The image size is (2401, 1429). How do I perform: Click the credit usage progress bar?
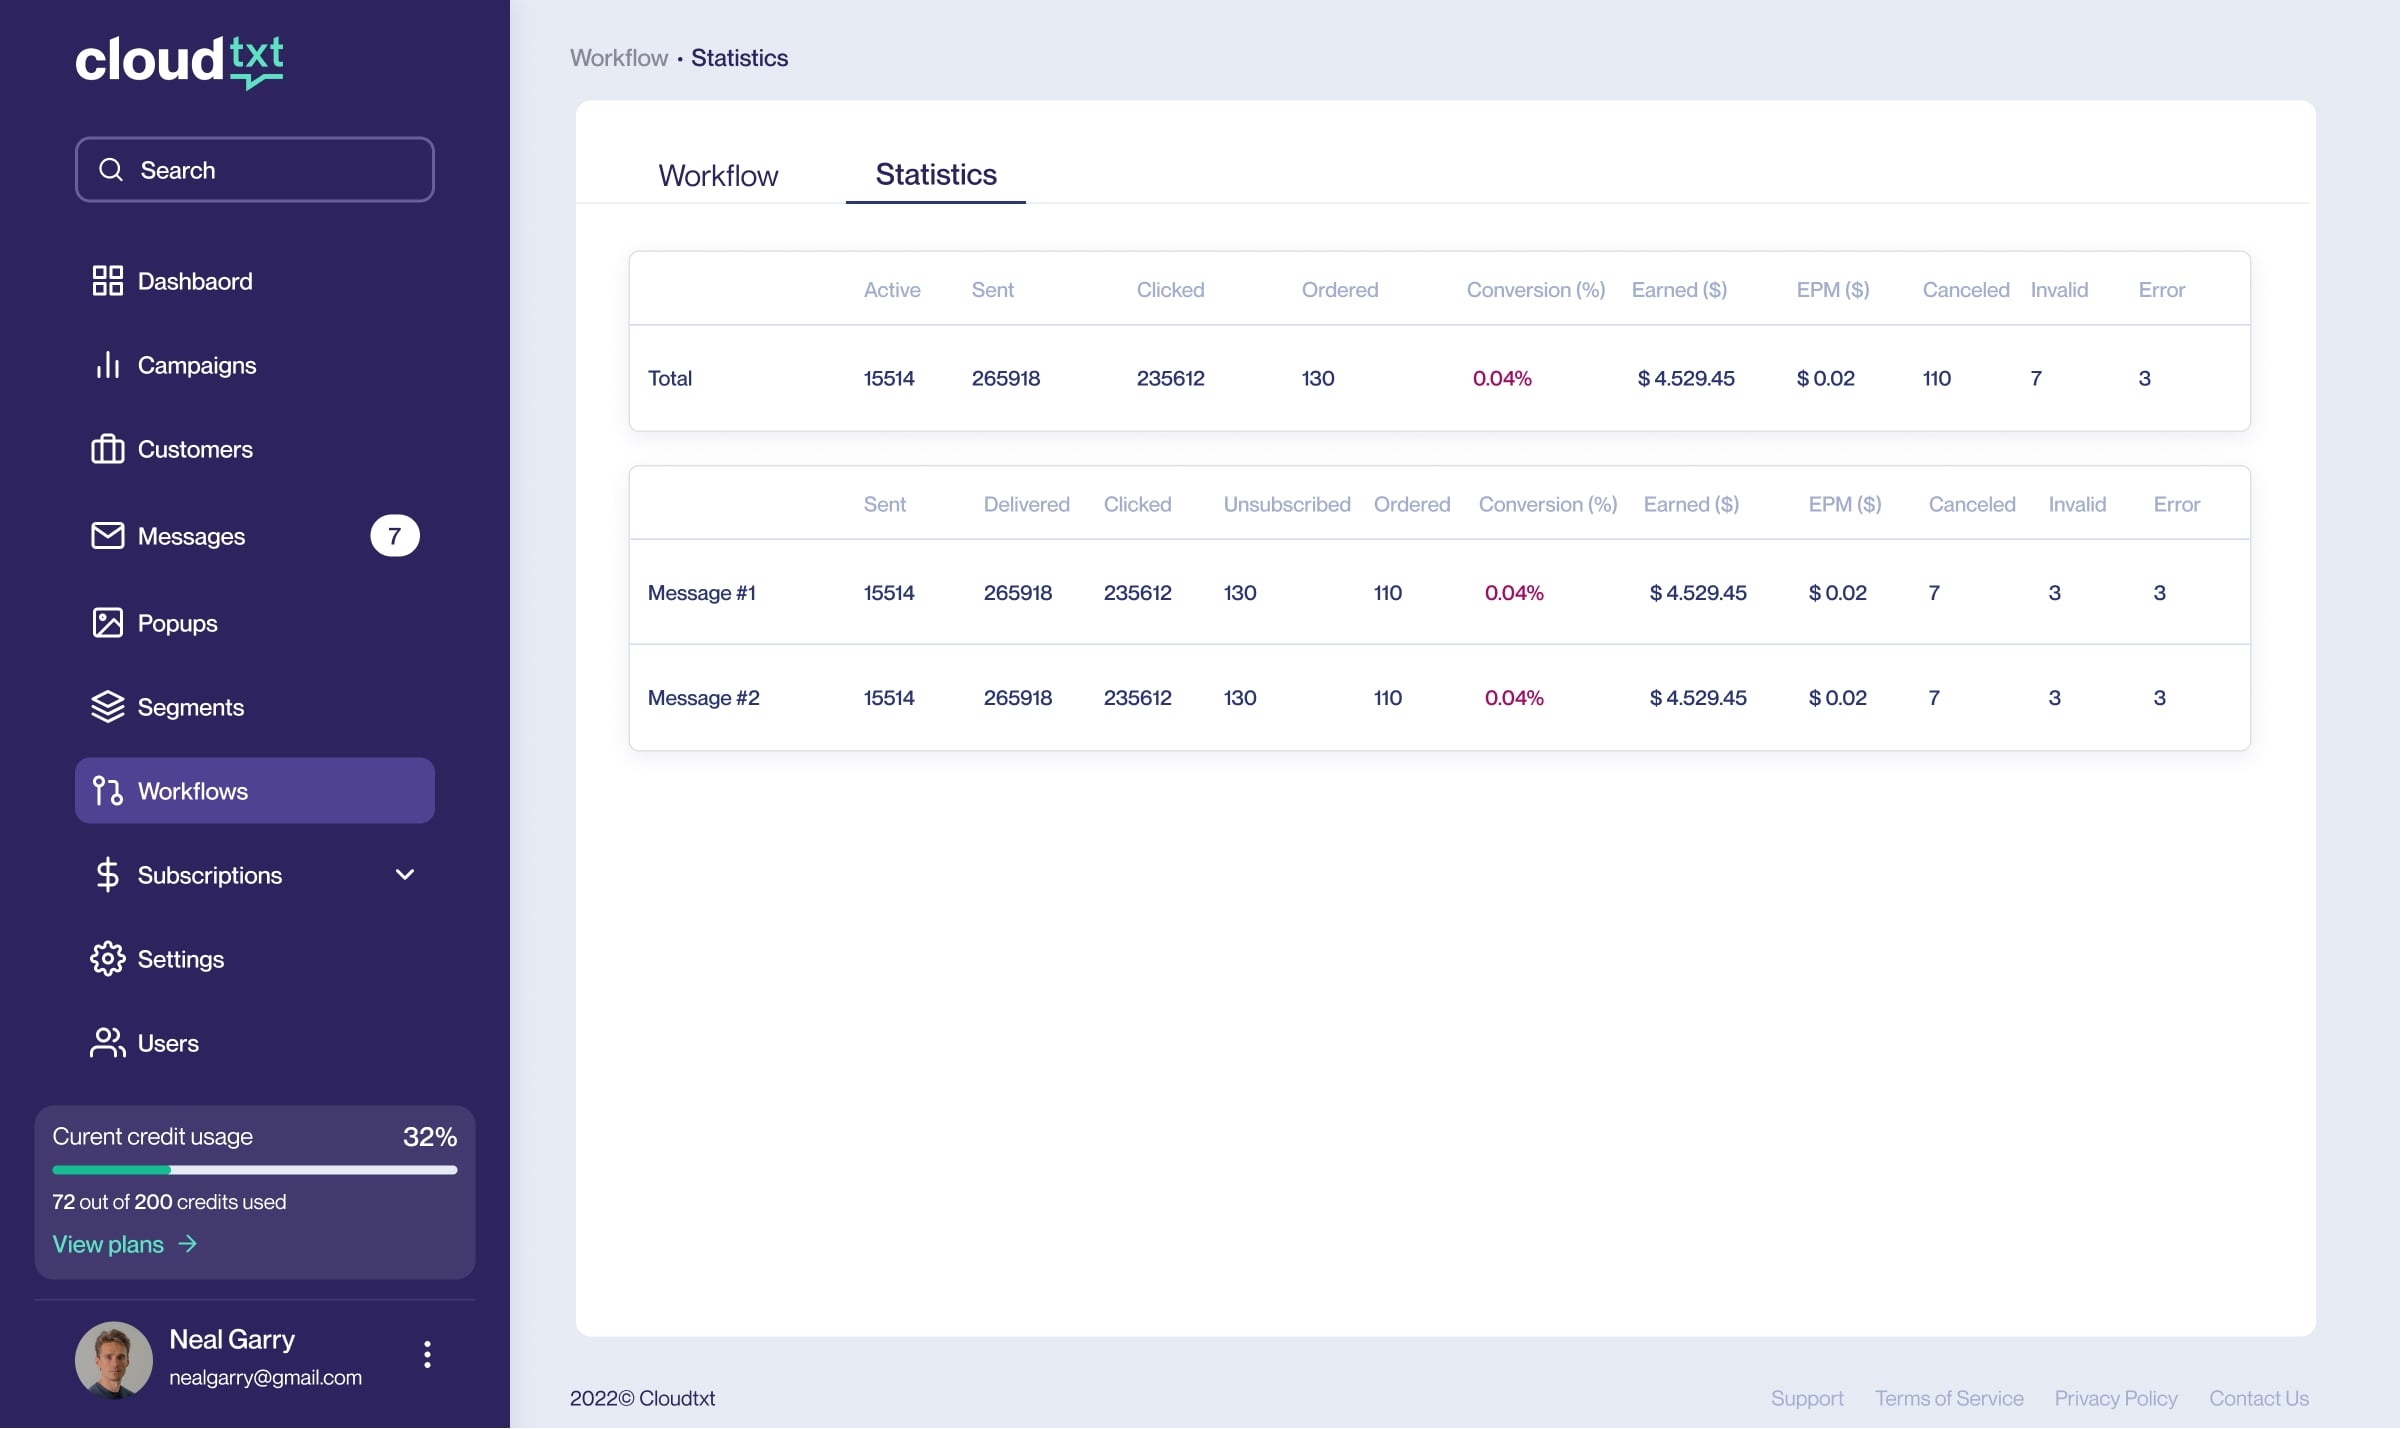(255, 1170)
